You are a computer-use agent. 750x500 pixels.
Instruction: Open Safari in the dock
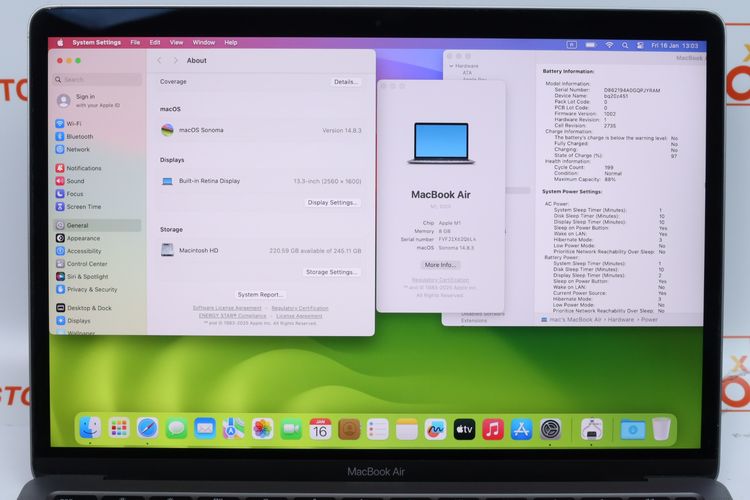point(147,428)
